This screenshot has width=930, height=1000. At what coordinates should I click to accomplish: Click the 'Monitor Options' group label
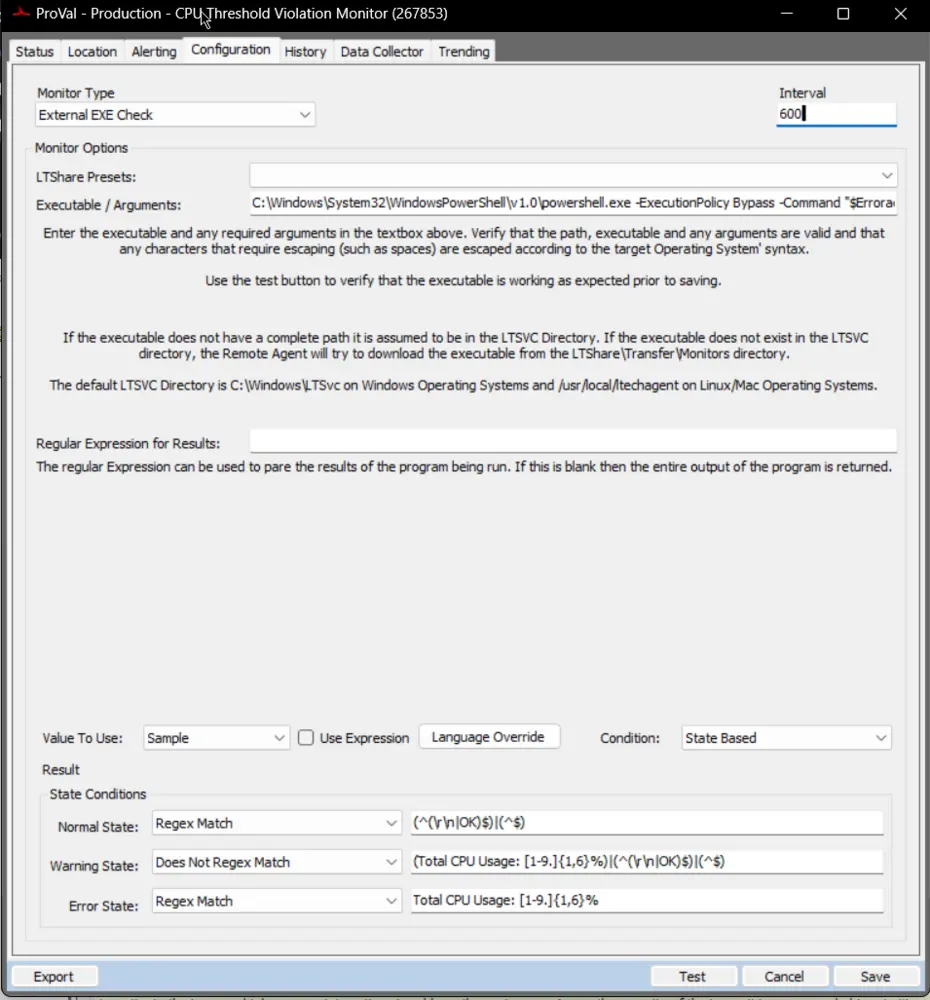[x=81, y=148]
